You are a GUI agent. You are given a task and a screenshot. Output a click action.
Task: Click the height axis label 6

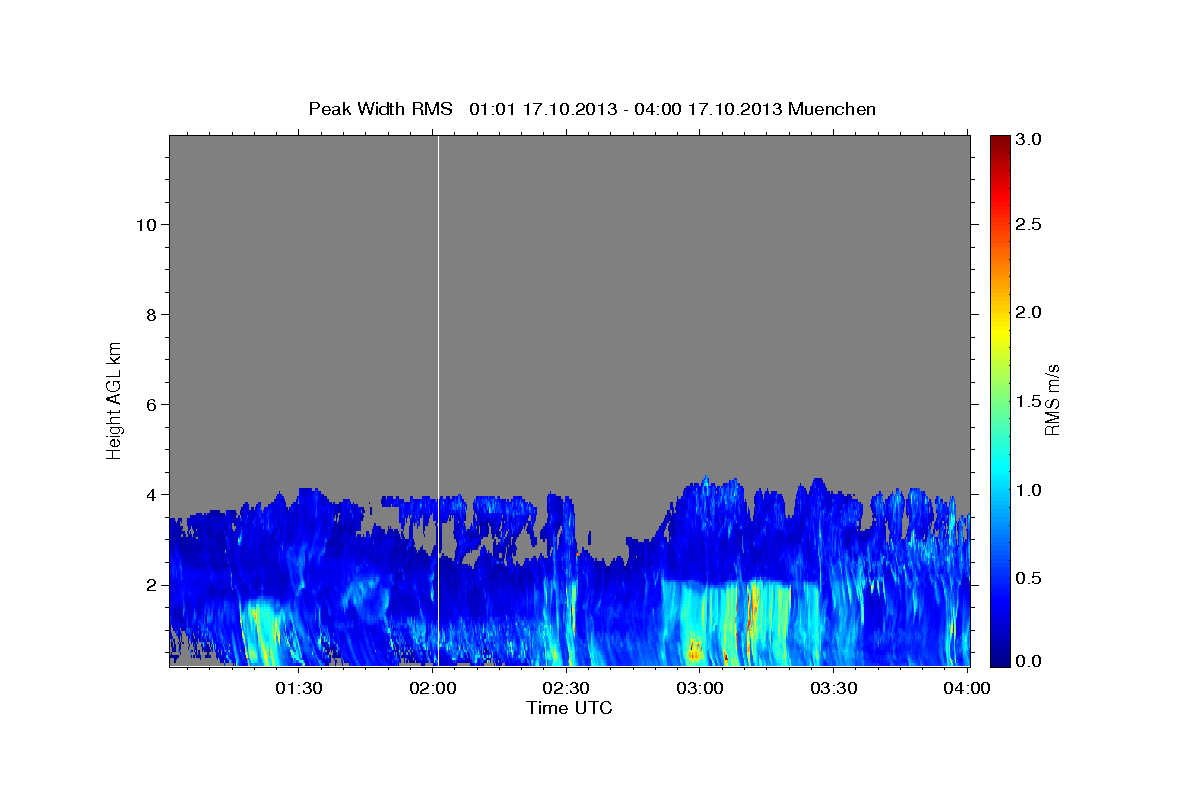[149, 404]
